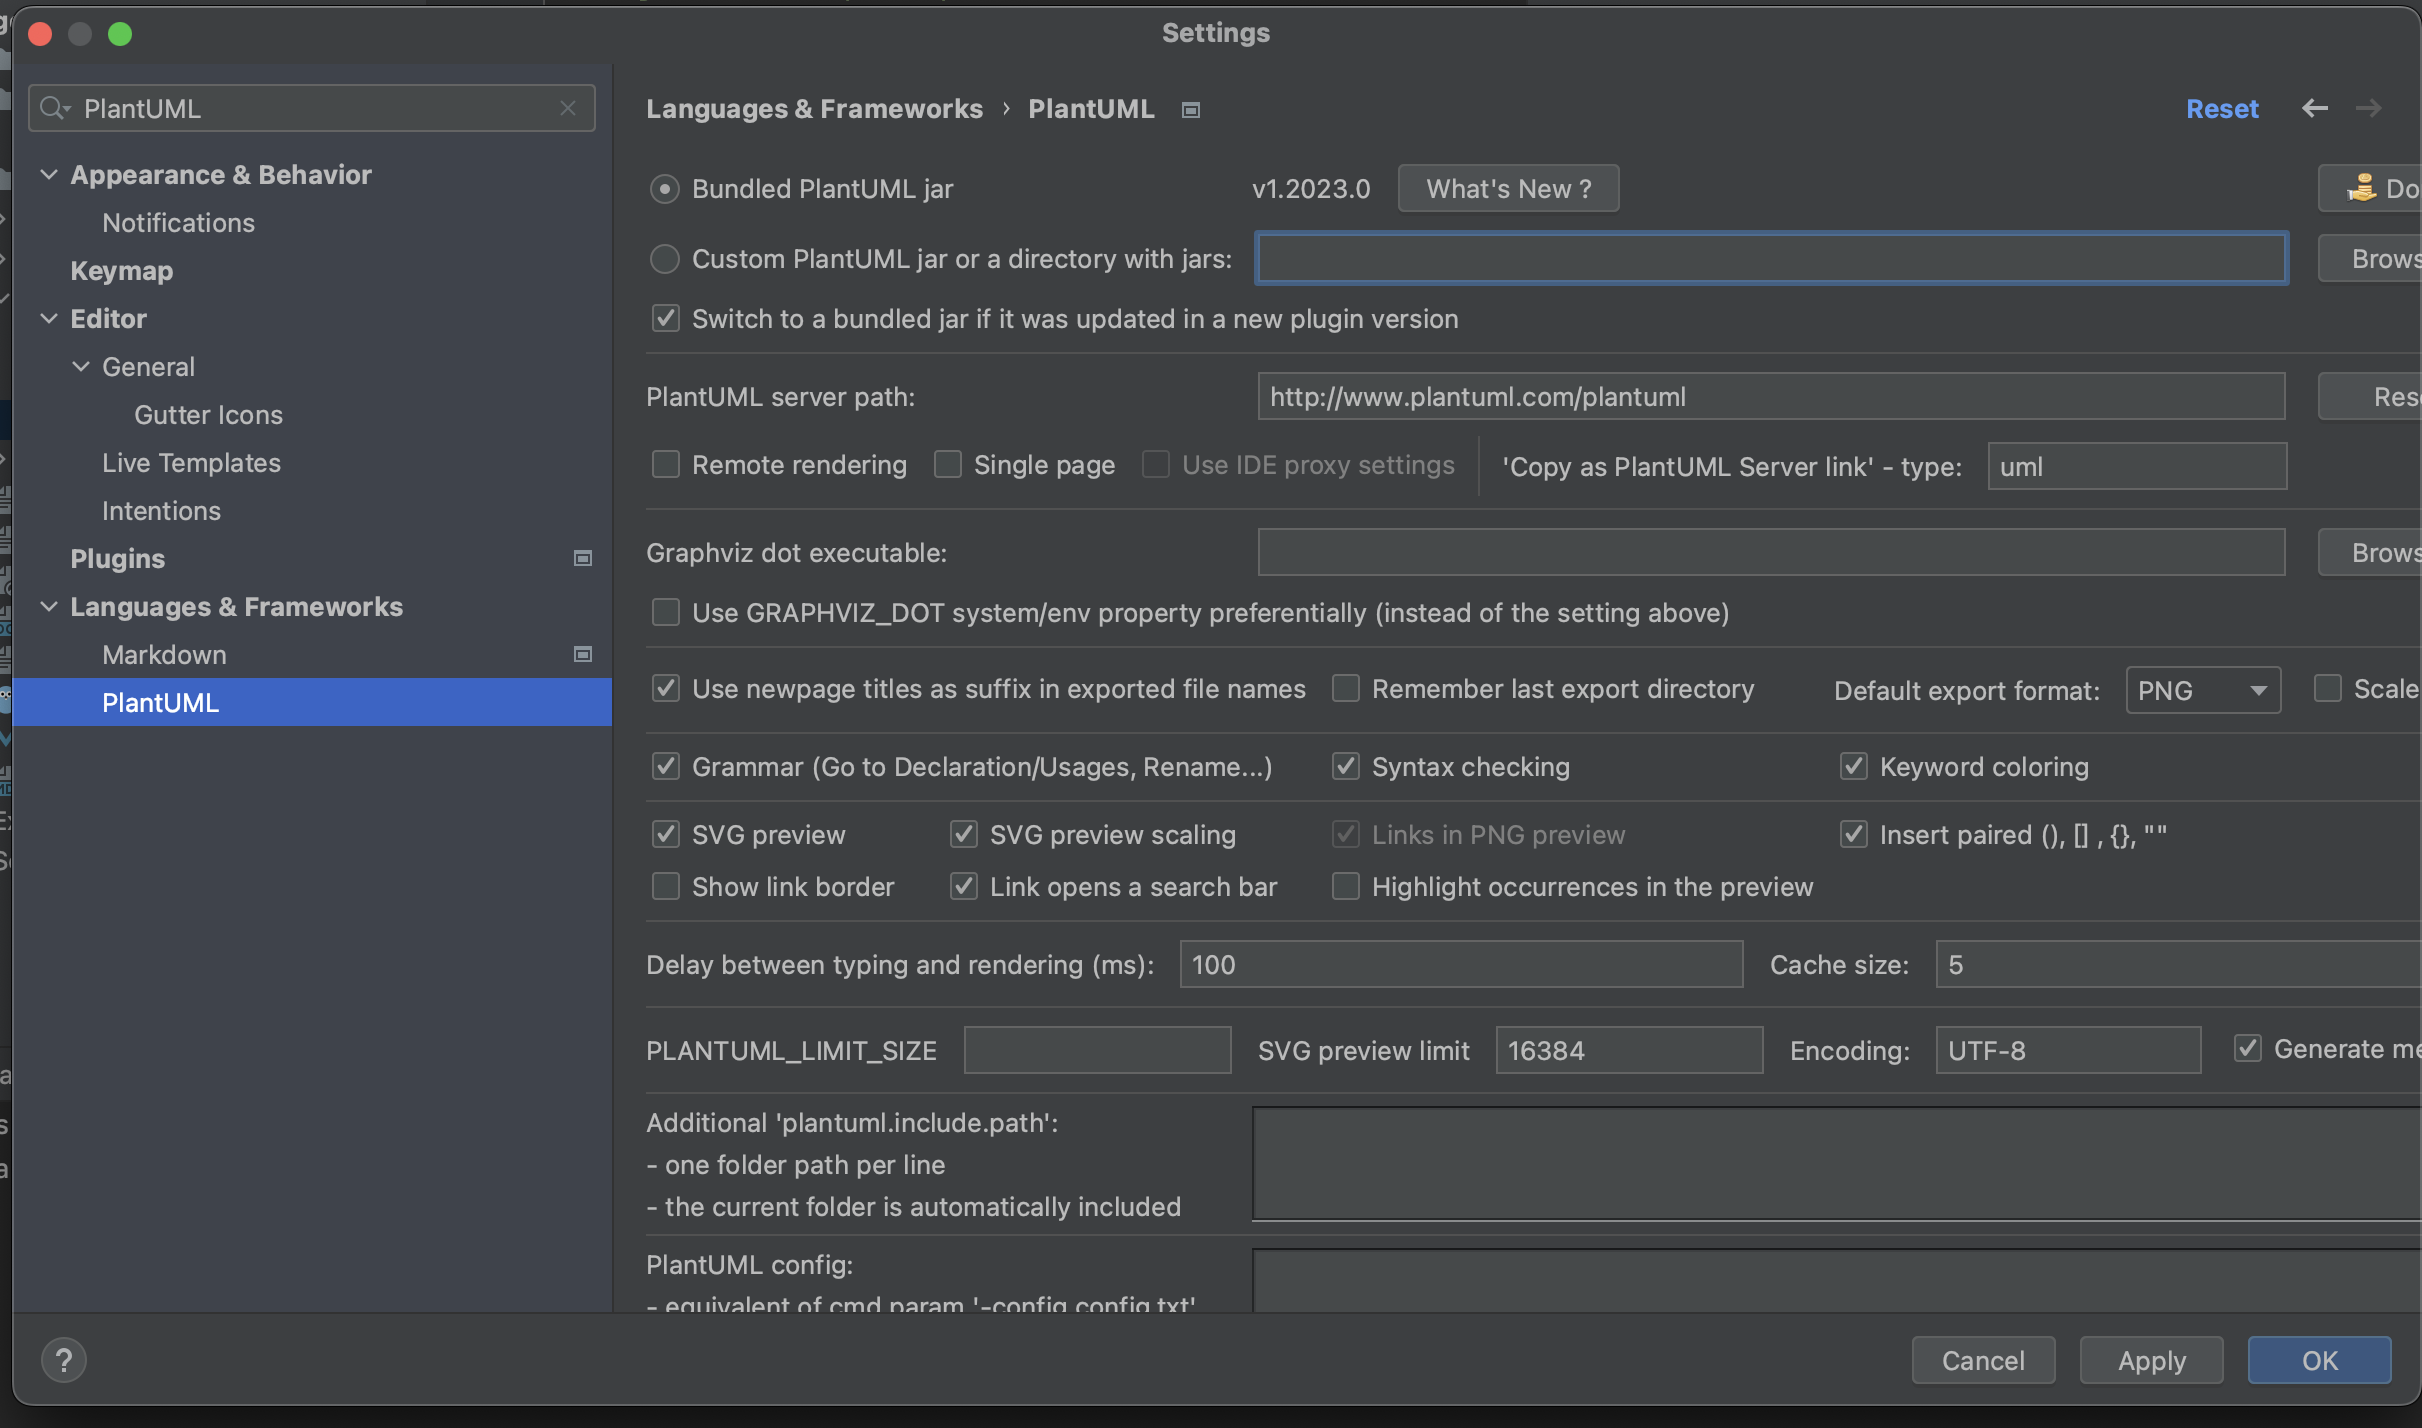This screenshot has height=1428, width=2422.
Task: Click the project-level icon beside PlantUML breadcrumb
Action: coord(1190,110)
